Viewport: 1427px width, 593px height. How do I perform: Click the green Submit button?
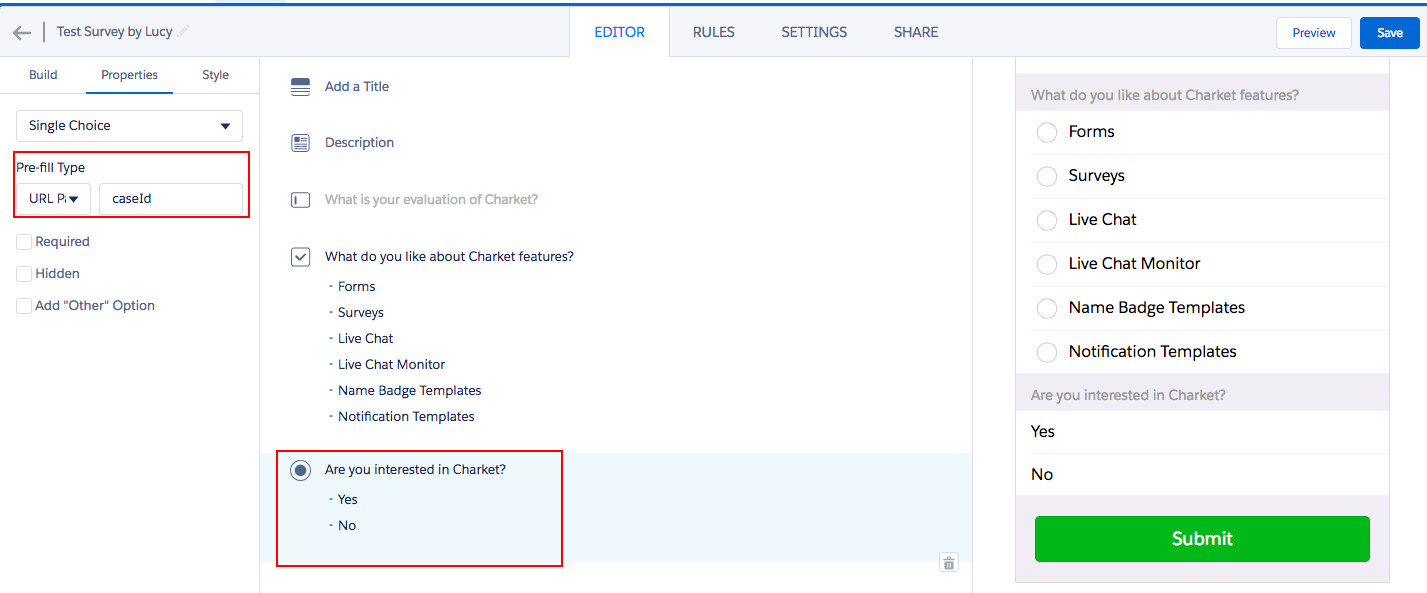[1201, 539]
